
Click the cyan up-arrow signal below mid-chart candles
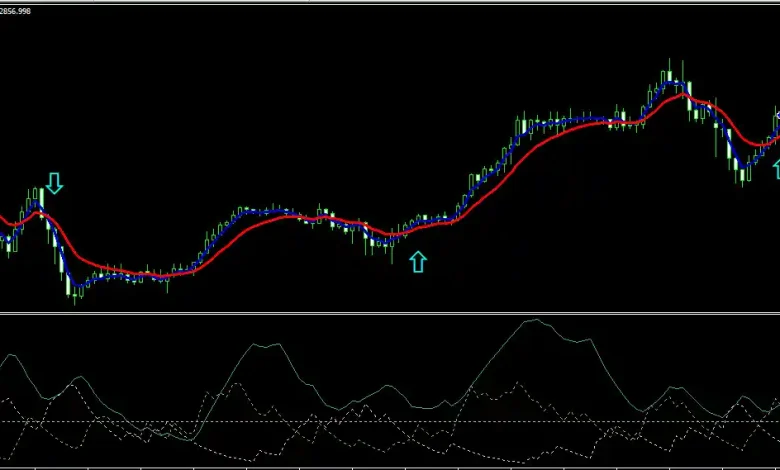(418, 262)
